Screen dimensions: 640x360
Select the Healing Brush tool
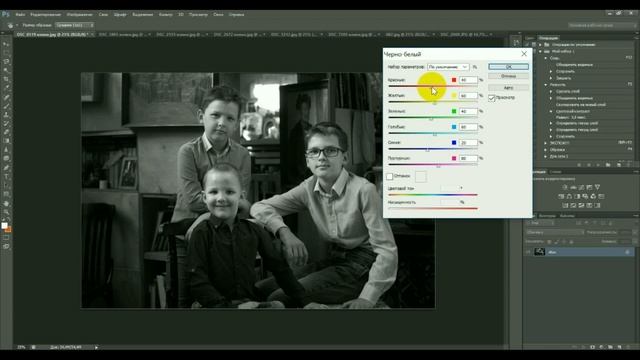(x=6, y=97)
